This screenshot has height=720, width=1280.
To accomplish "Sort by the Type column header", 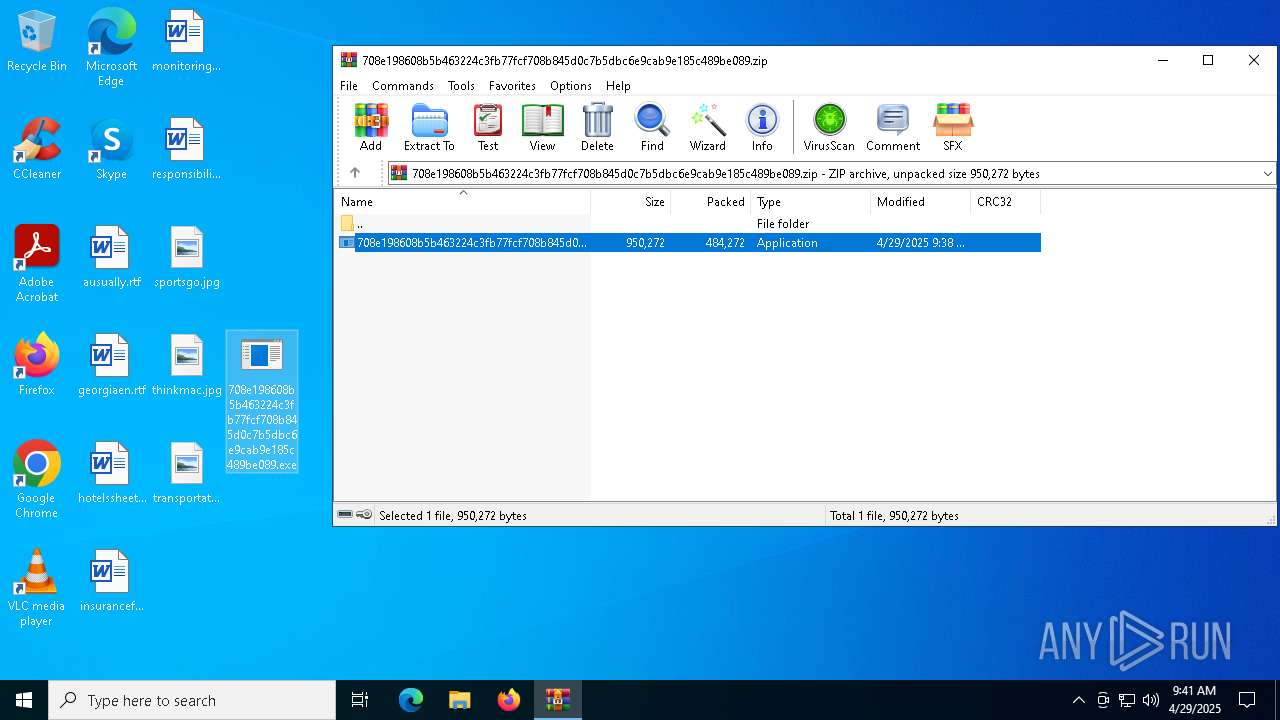I will point(810,202).
